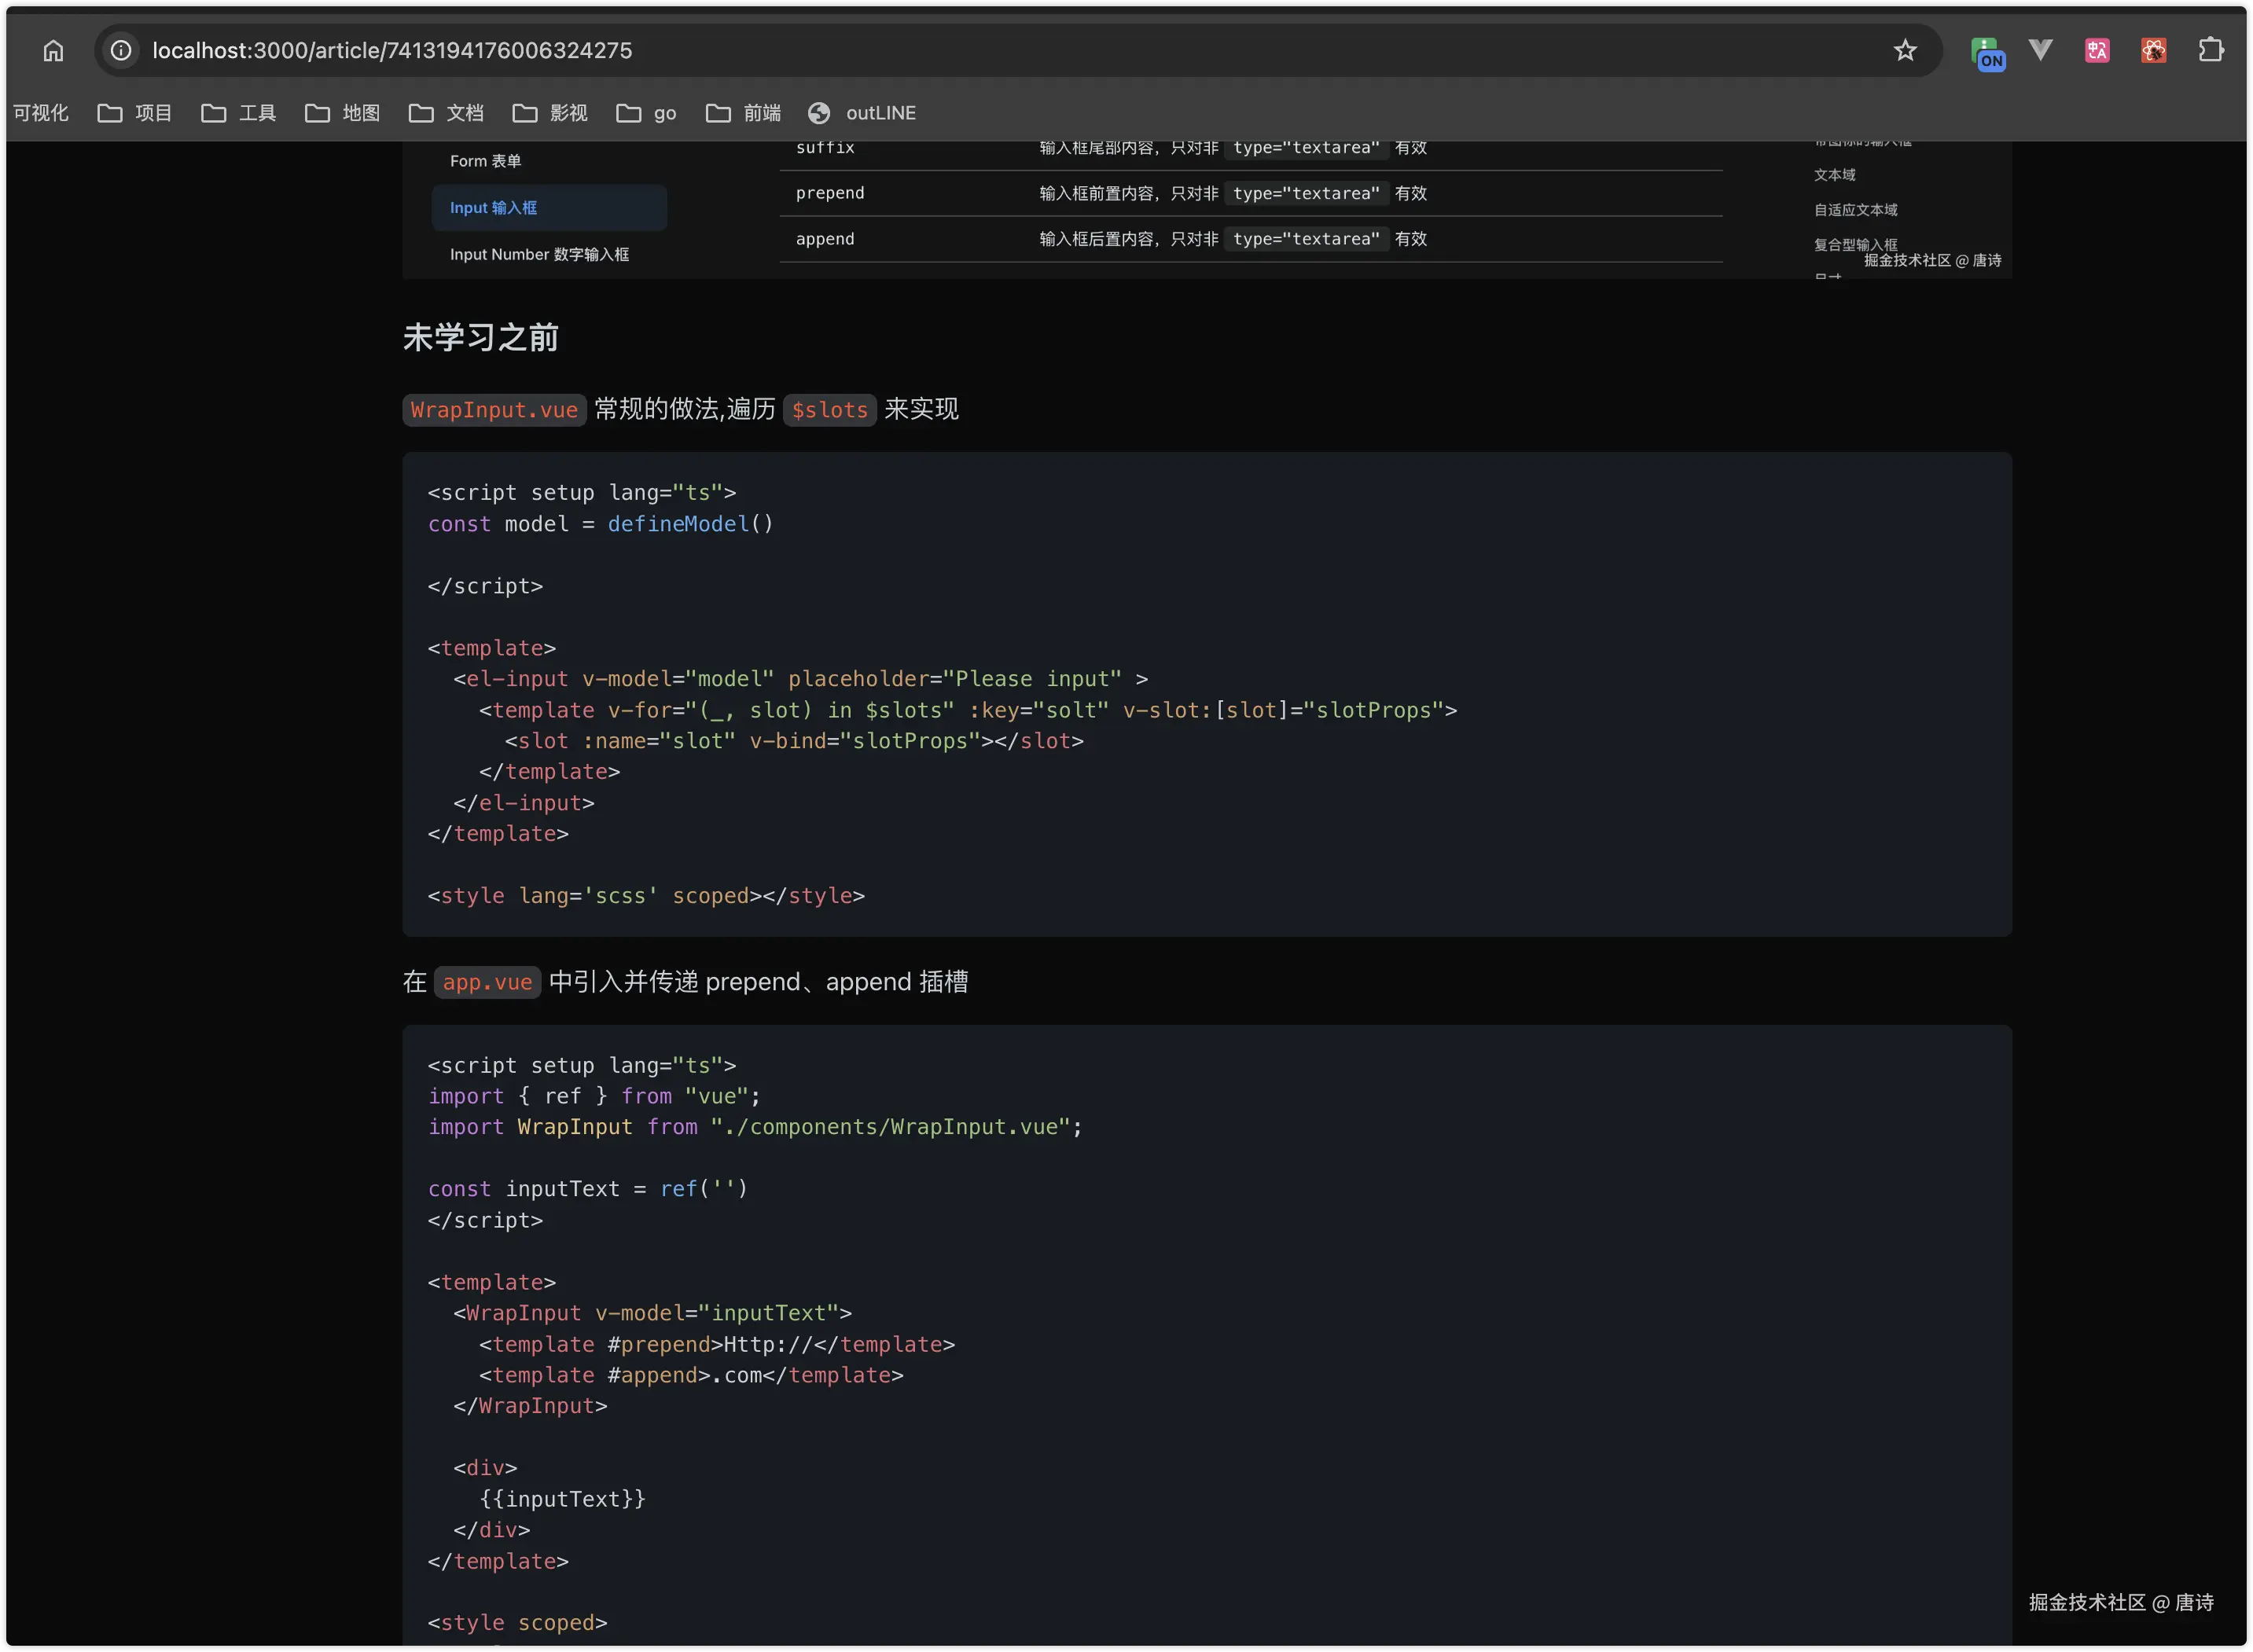
Task: Open the red flower-shaped extension icon
Action: (x=2153, y=50)
